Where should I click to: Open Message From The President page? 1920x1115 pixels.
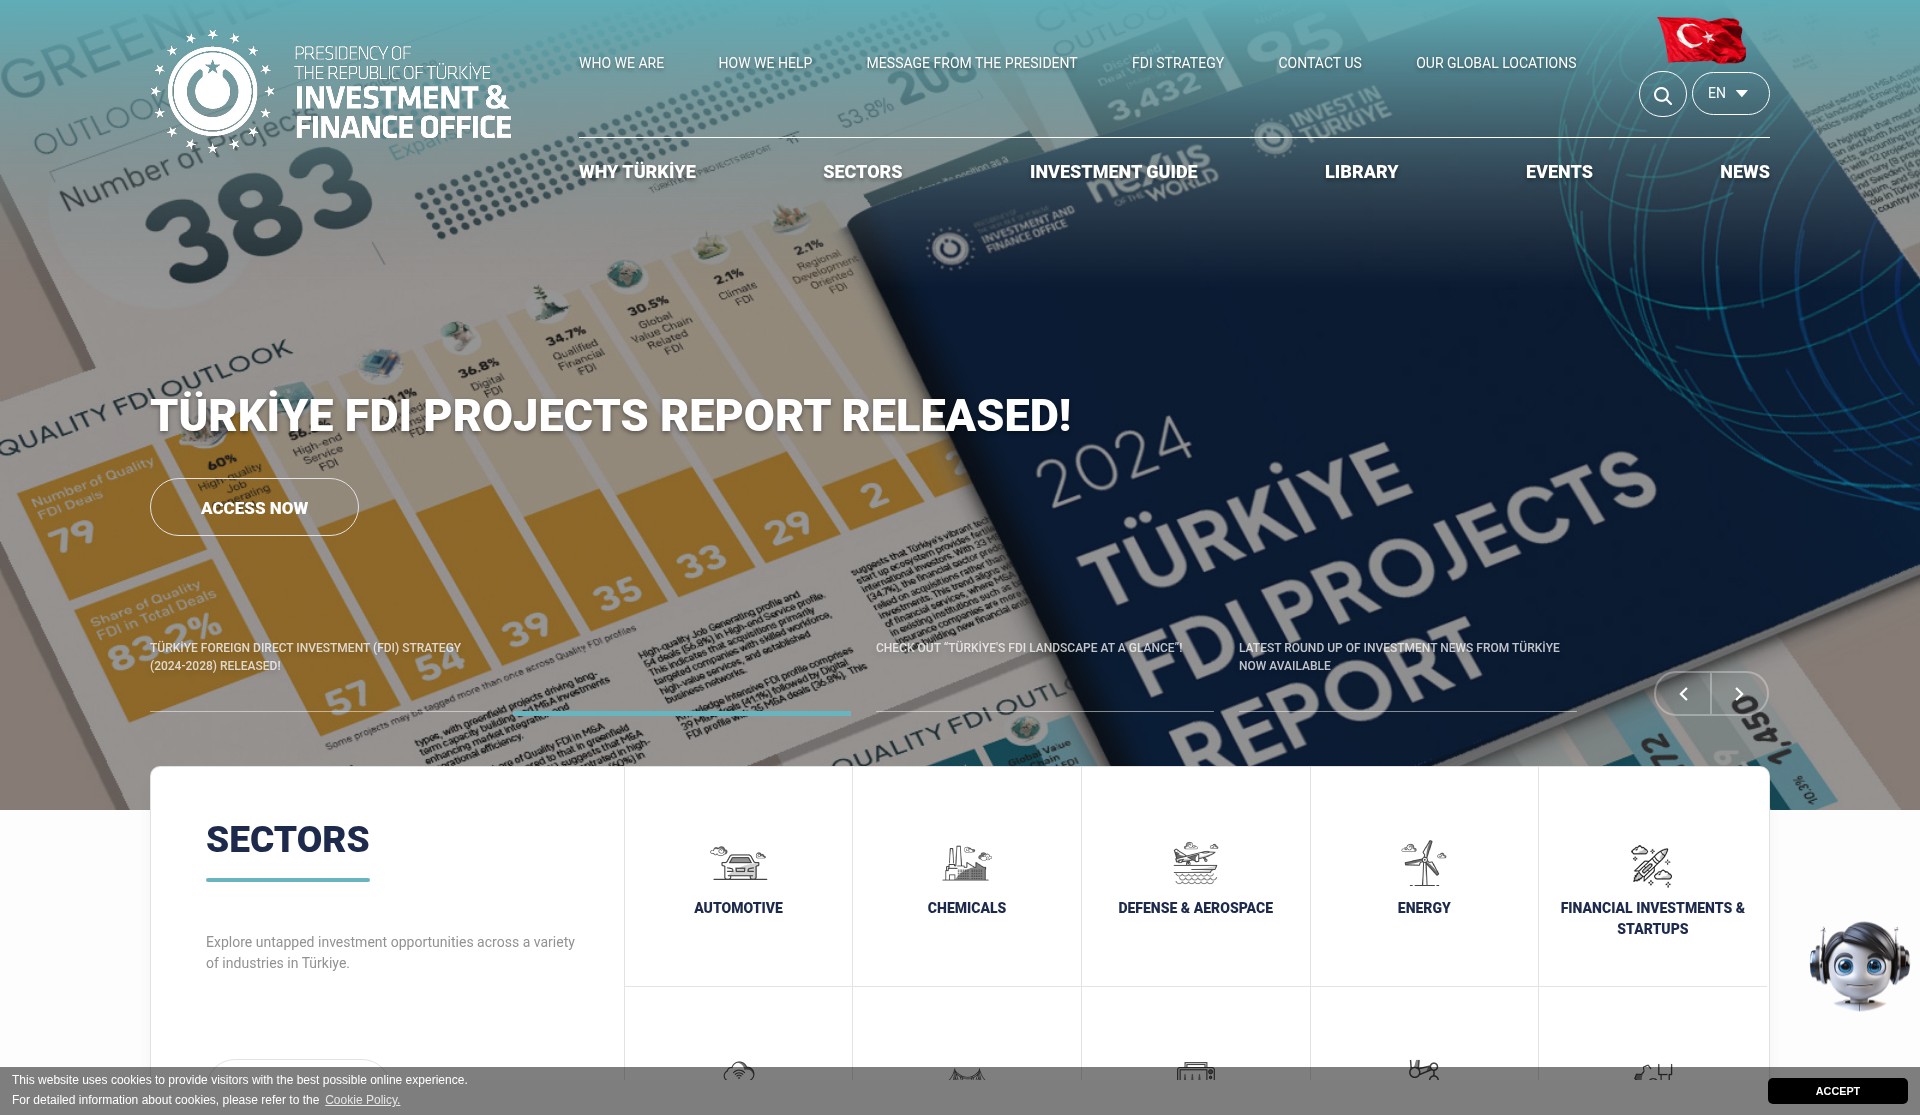point(971,63)
